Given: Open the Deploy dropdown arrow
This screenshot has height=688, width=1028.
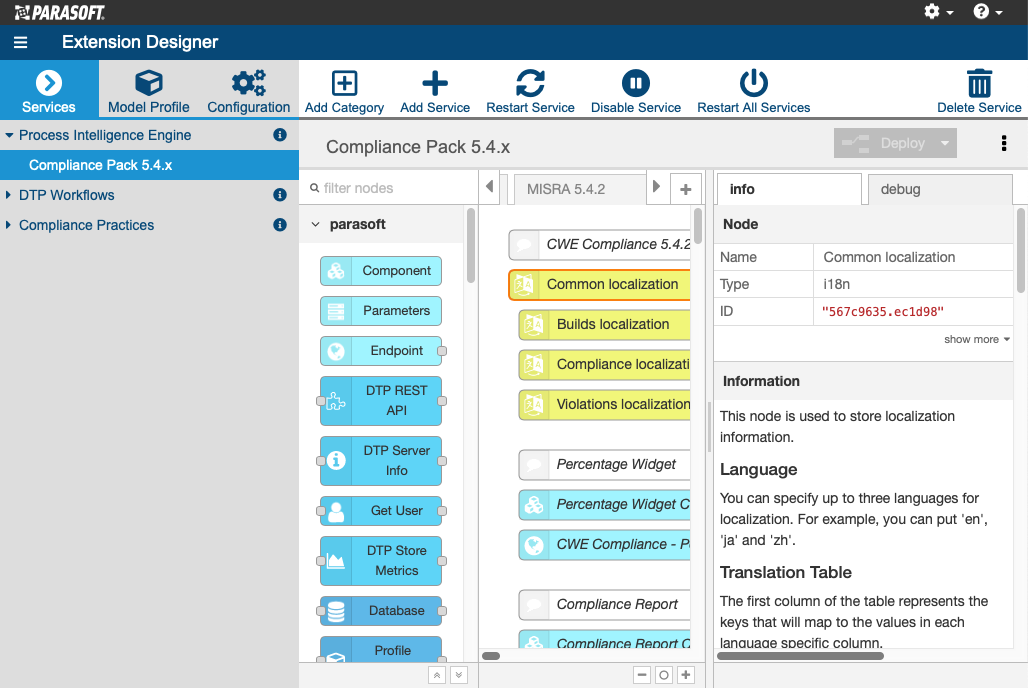Looking at the screenshot, I should pos(945,143).
